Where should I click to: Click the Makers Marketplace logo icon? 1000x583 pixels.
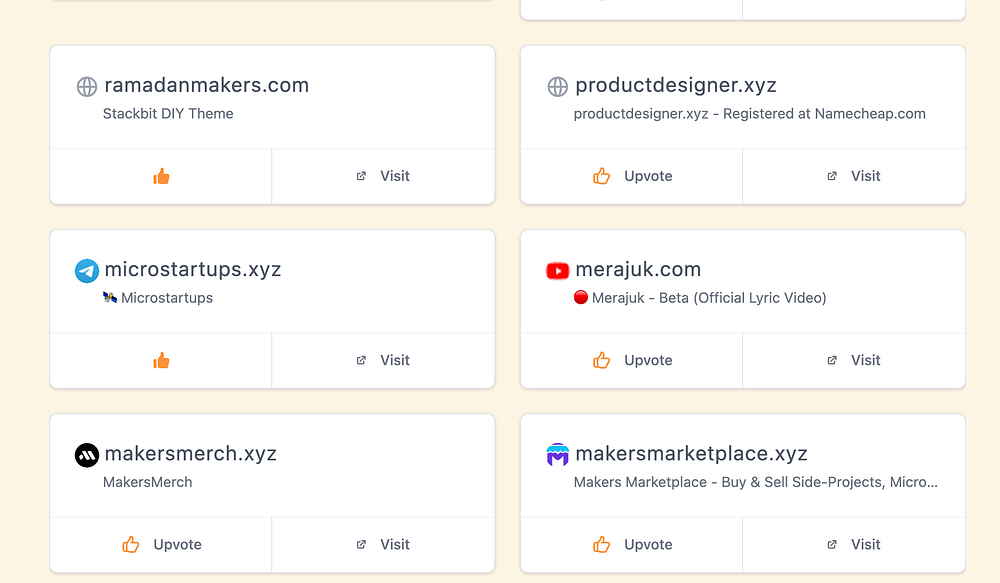coord(558,455)
